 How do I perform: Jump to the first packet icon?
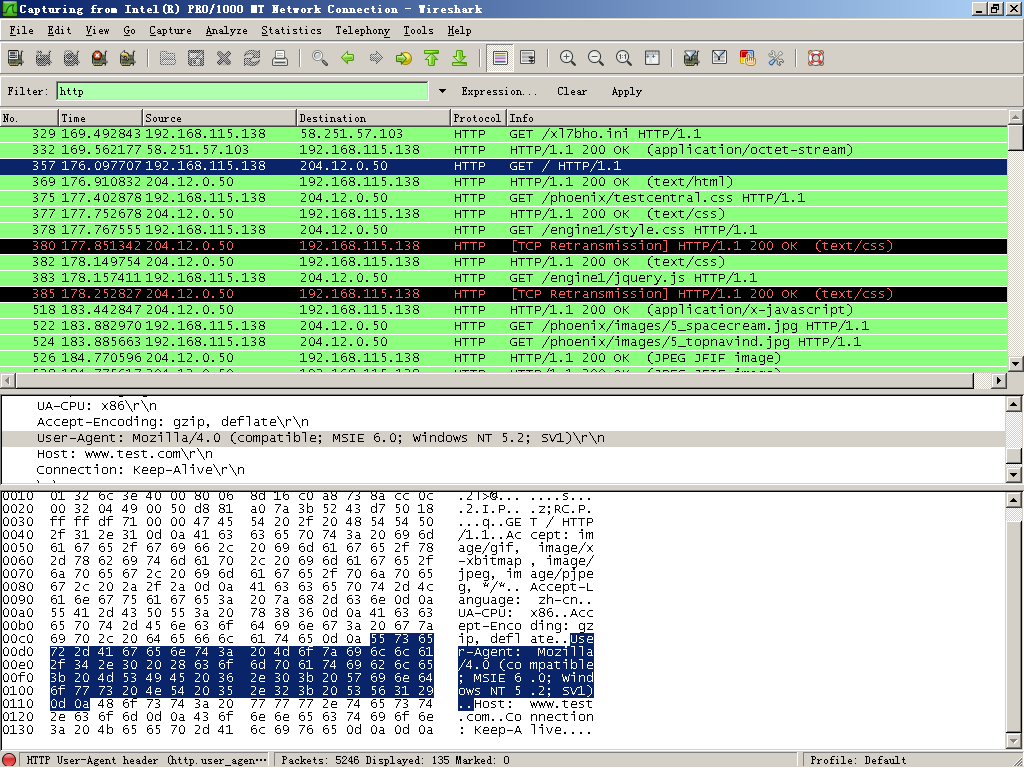432,58
